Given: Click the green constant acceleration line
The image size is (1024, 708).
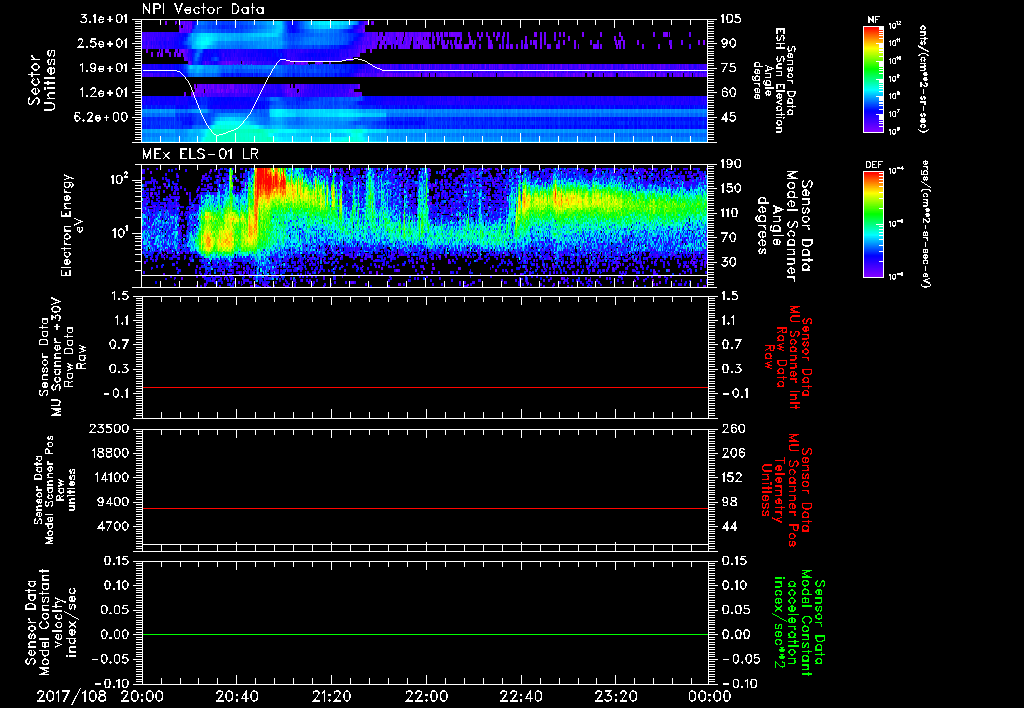Looking at the screenshot, I should click(424, 634).
